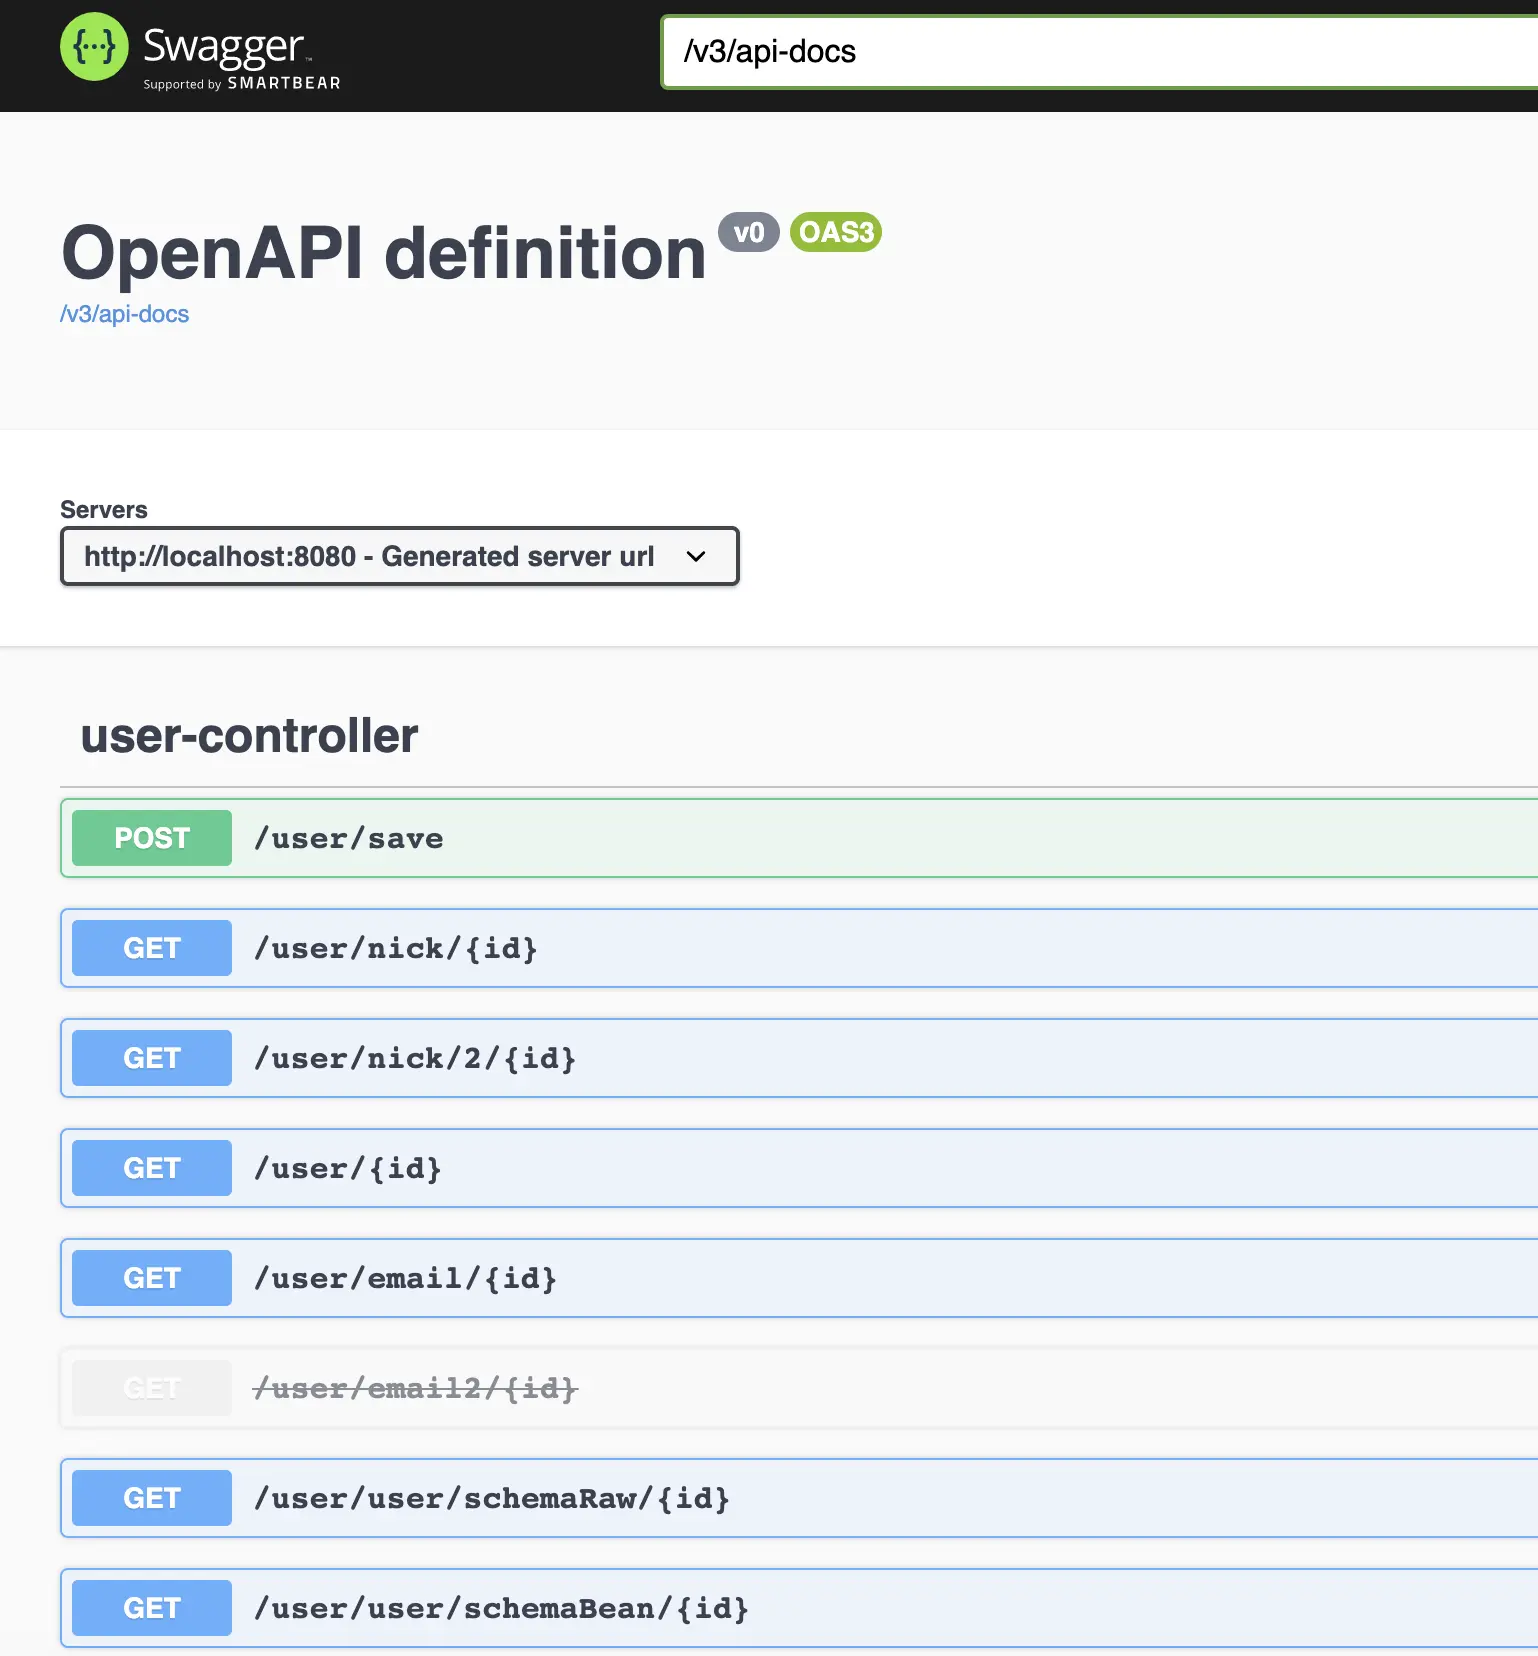Collapse the user-controller section

coord(249,736)
